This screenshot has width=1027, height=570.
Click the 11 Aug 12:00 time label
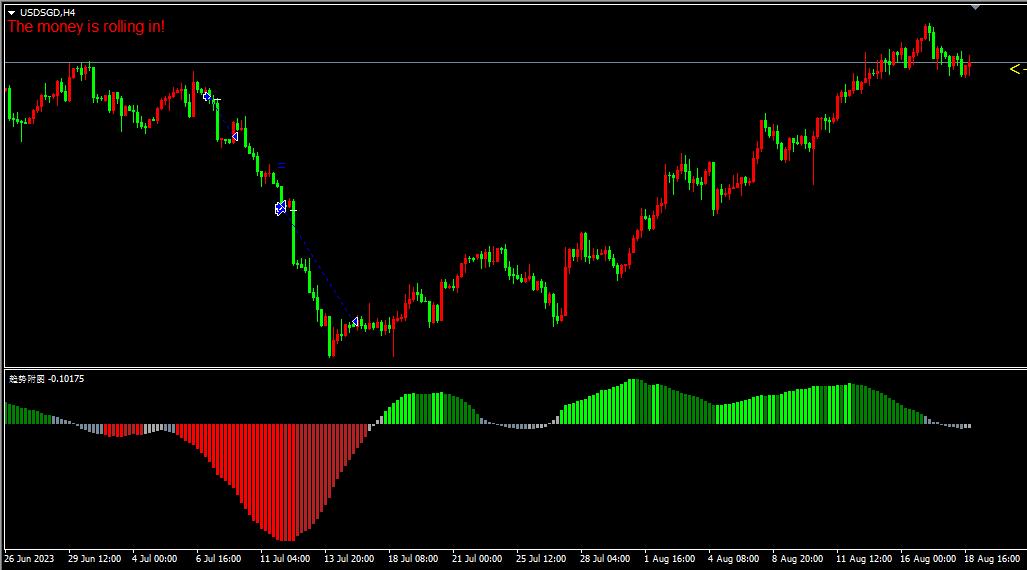click(x=864, y=559)
